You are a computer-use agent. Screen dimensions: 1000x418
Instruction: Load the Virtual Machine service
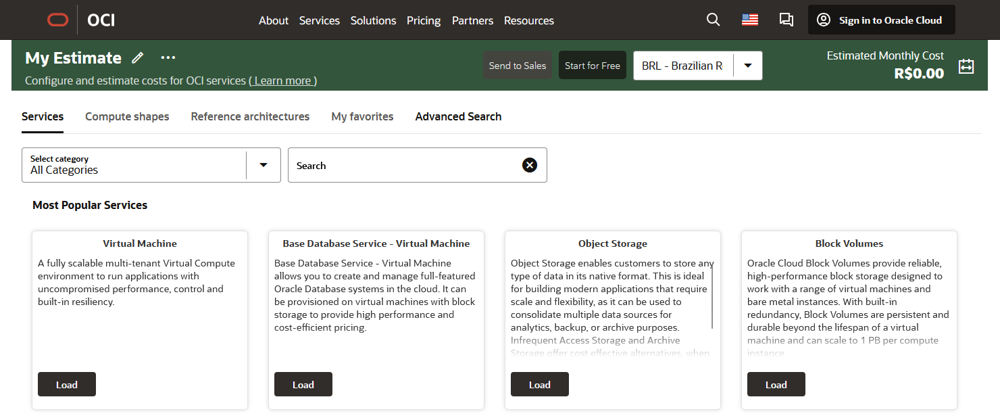pyautogui.click(x=66, y=384)
